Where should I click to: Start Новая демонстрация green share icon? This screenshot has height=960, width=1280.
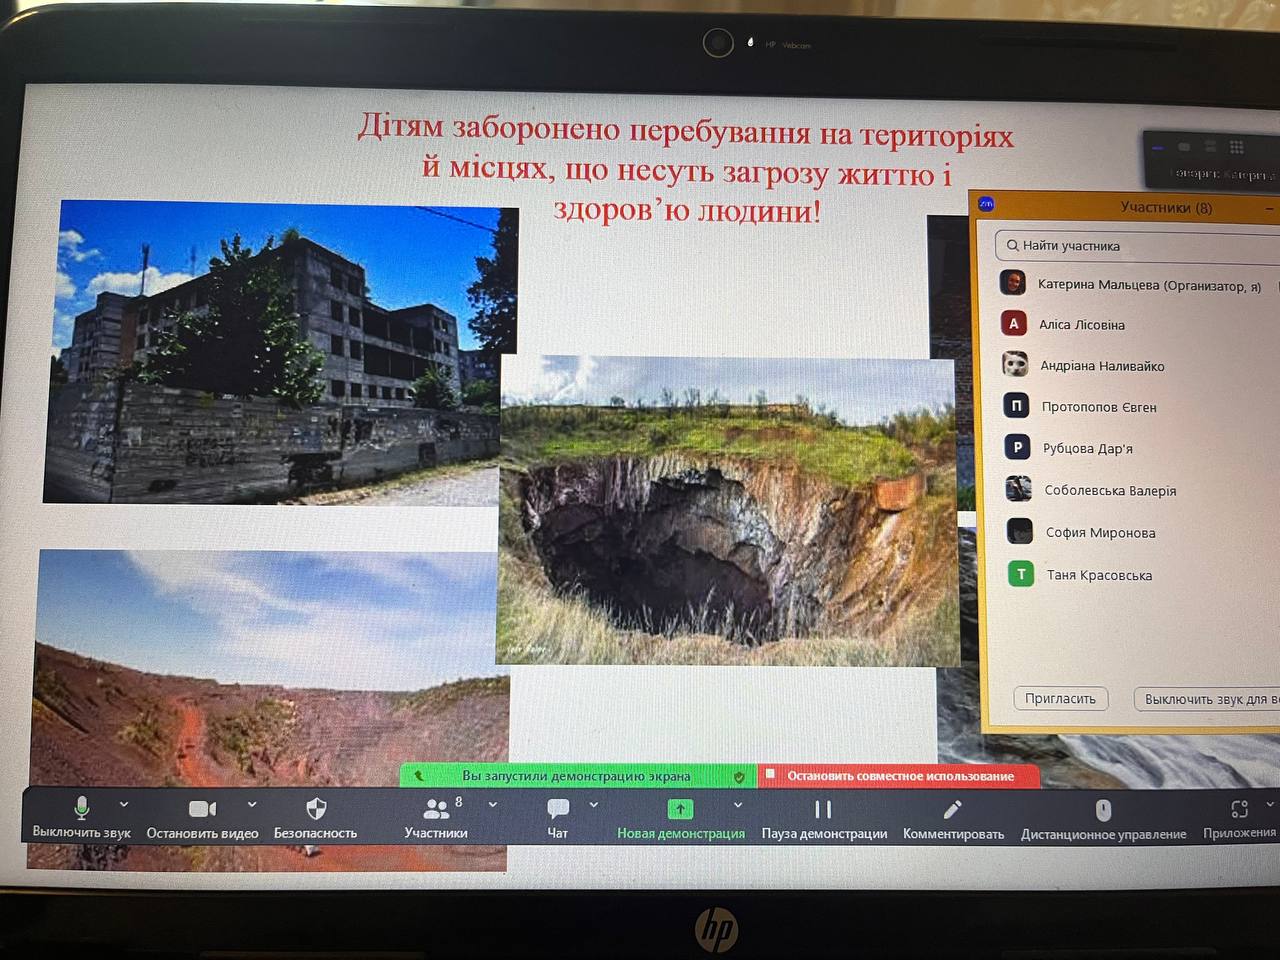click(x=680, y=809)
